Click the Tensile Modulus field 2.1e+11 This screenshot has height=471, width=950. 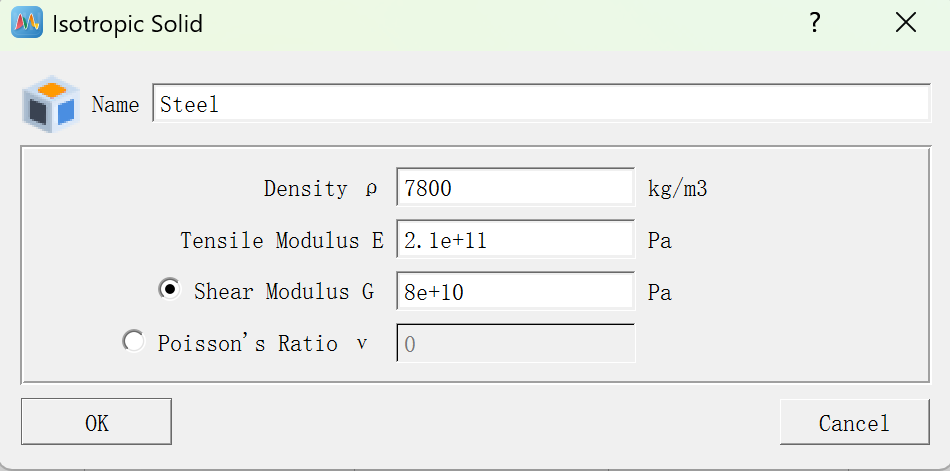[515, 240]
